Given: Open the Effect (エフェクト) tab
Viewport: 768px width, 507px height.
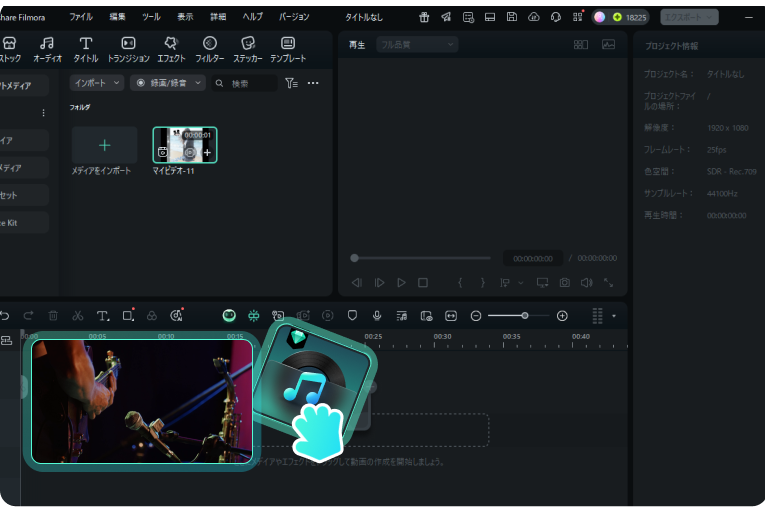Looking at the screenshot, I should point(171,49).
